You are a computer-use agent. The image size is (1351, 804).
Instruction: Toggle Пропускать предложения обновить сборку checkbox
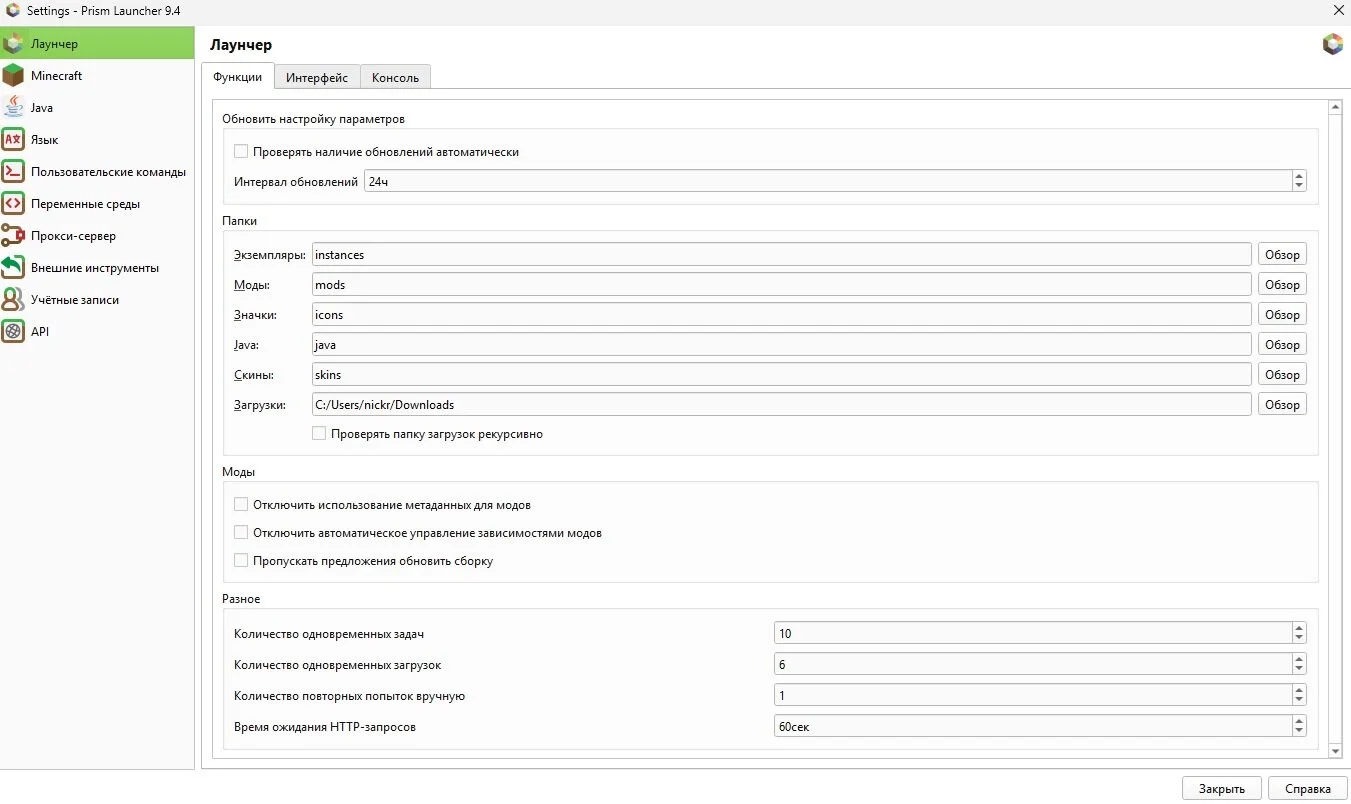tap(241, 561)
